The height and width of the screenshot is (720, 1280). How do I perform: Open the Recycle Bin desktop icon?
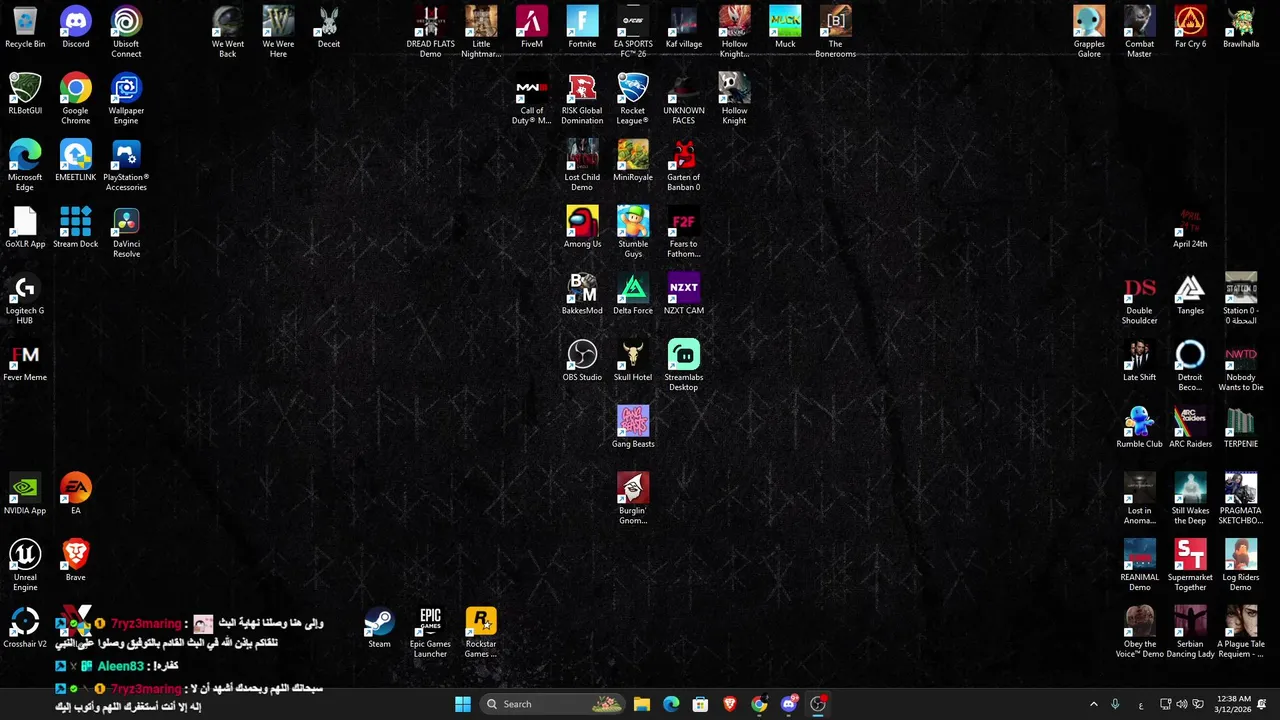coord(25,27)
